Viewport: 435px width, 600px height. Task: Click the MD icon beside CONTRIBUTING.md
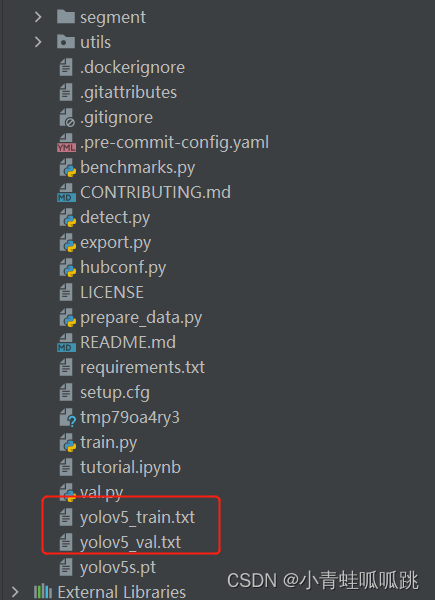coord(66,192)
